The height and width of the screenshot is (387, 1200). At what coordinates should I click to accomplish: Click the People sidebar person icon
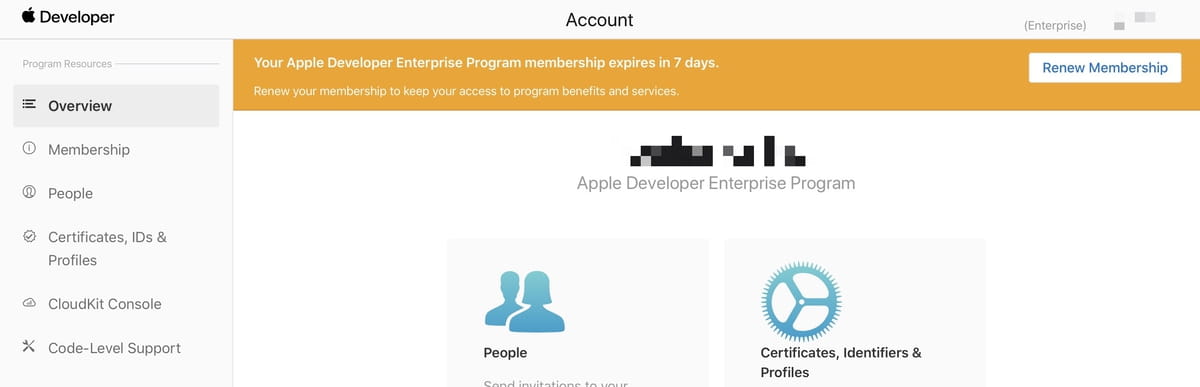[29, 193]
